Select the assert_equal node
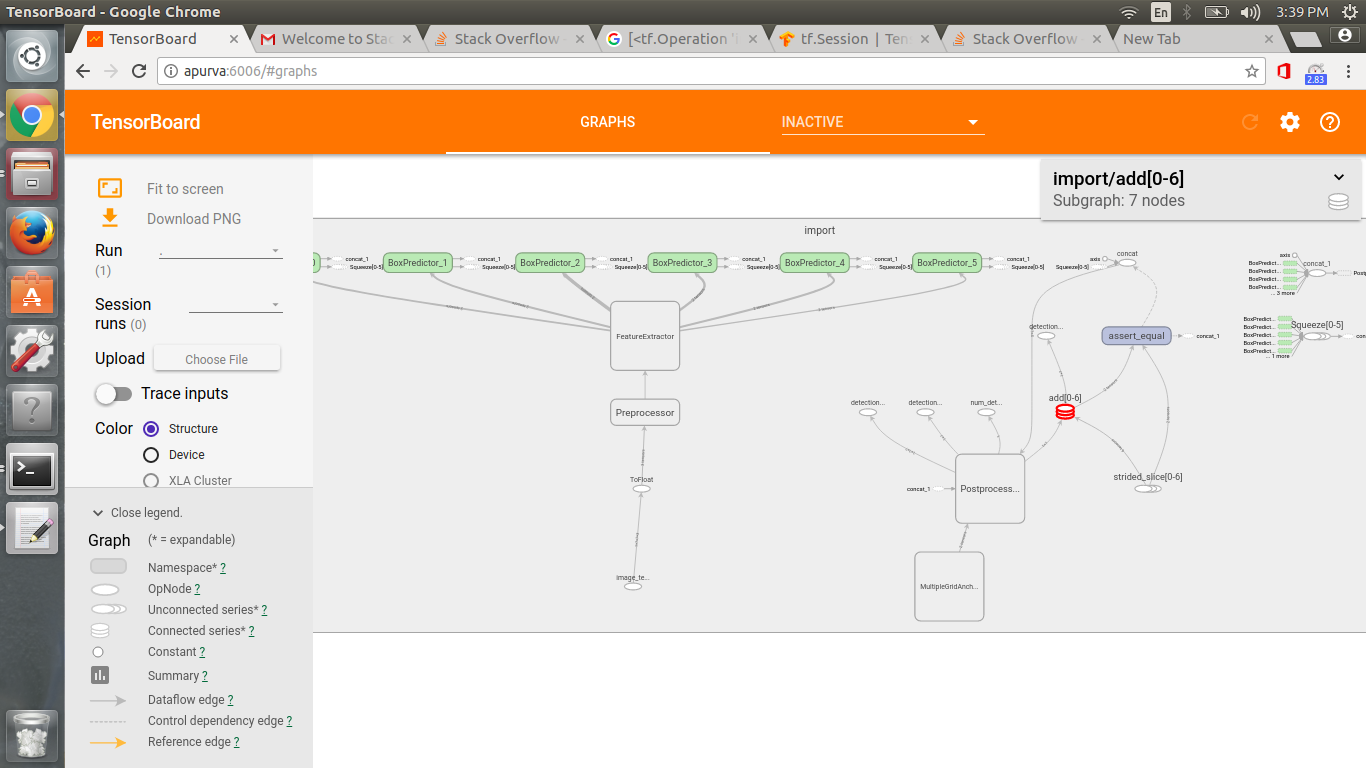Image resolution: width=1366 pixels, height=768 pixels. (1136, 336)
